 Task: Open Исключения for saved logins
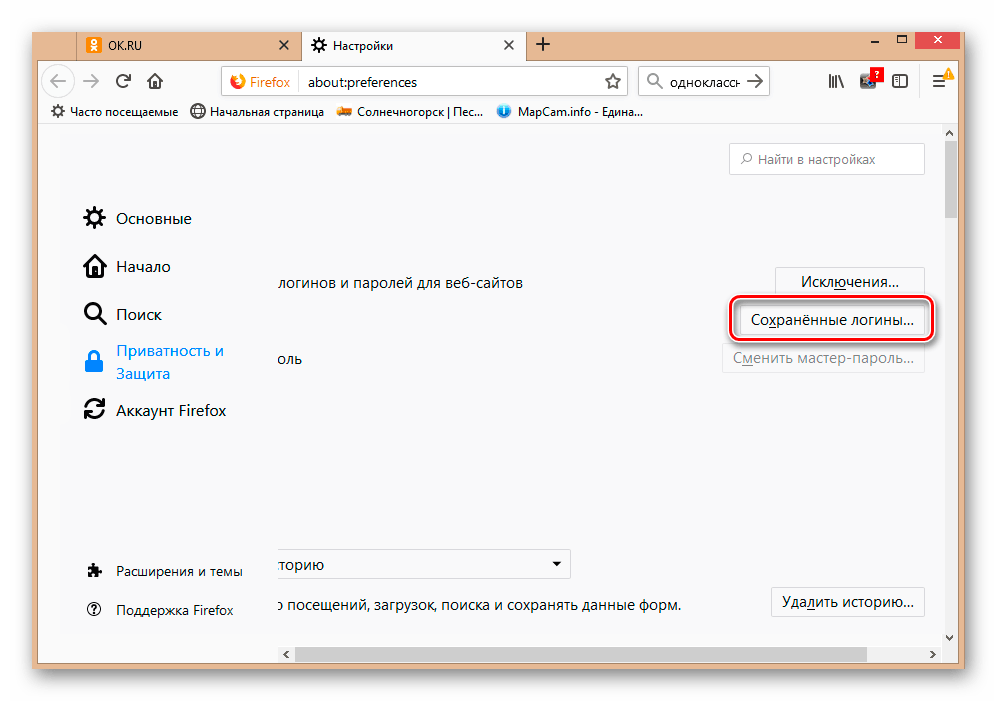click(x=849, y=282)
